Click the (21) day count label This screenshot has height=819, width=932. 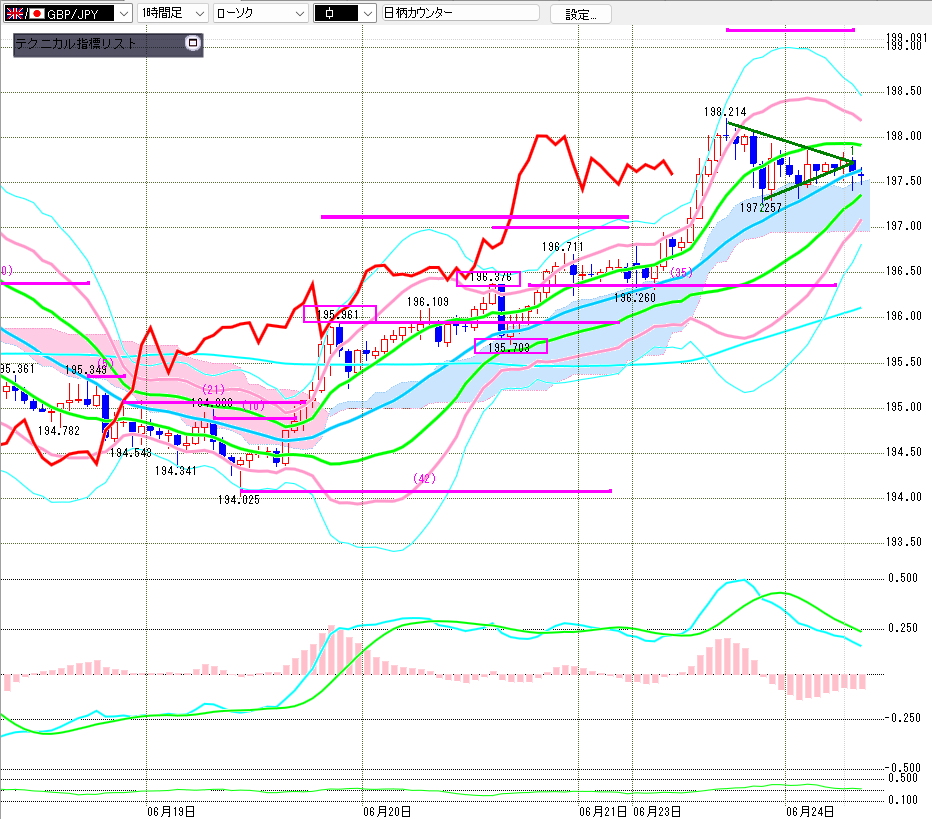(x=213, y=389)
